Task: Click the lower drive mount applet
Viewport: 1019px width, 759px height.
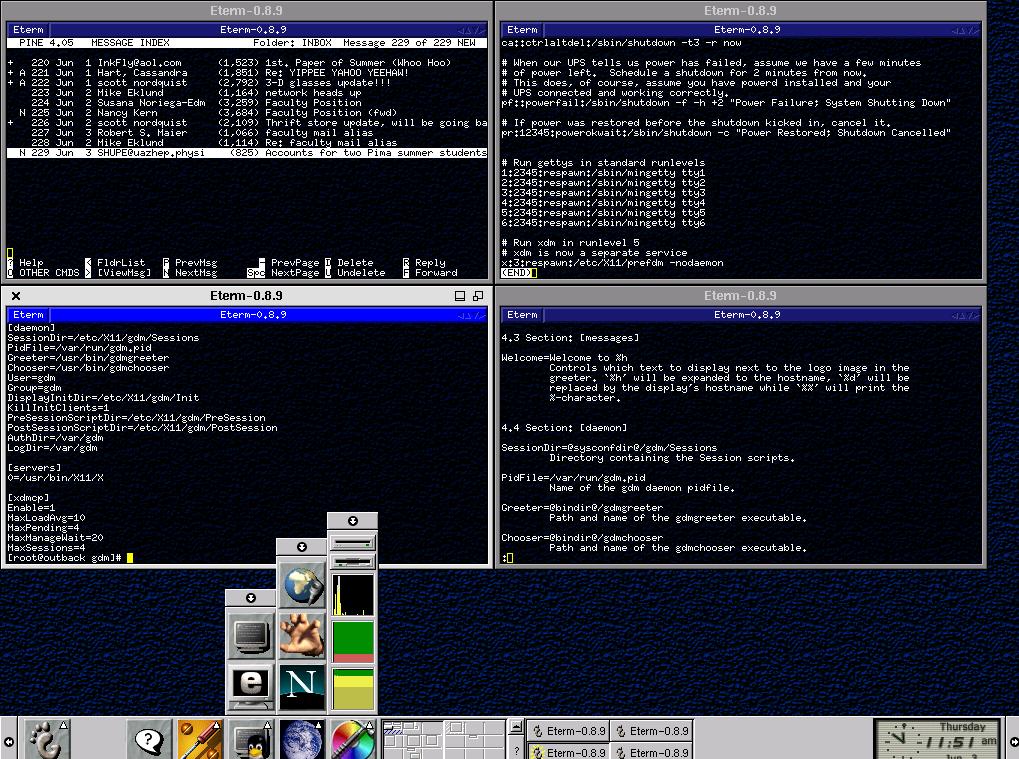Action: point(352,561)
